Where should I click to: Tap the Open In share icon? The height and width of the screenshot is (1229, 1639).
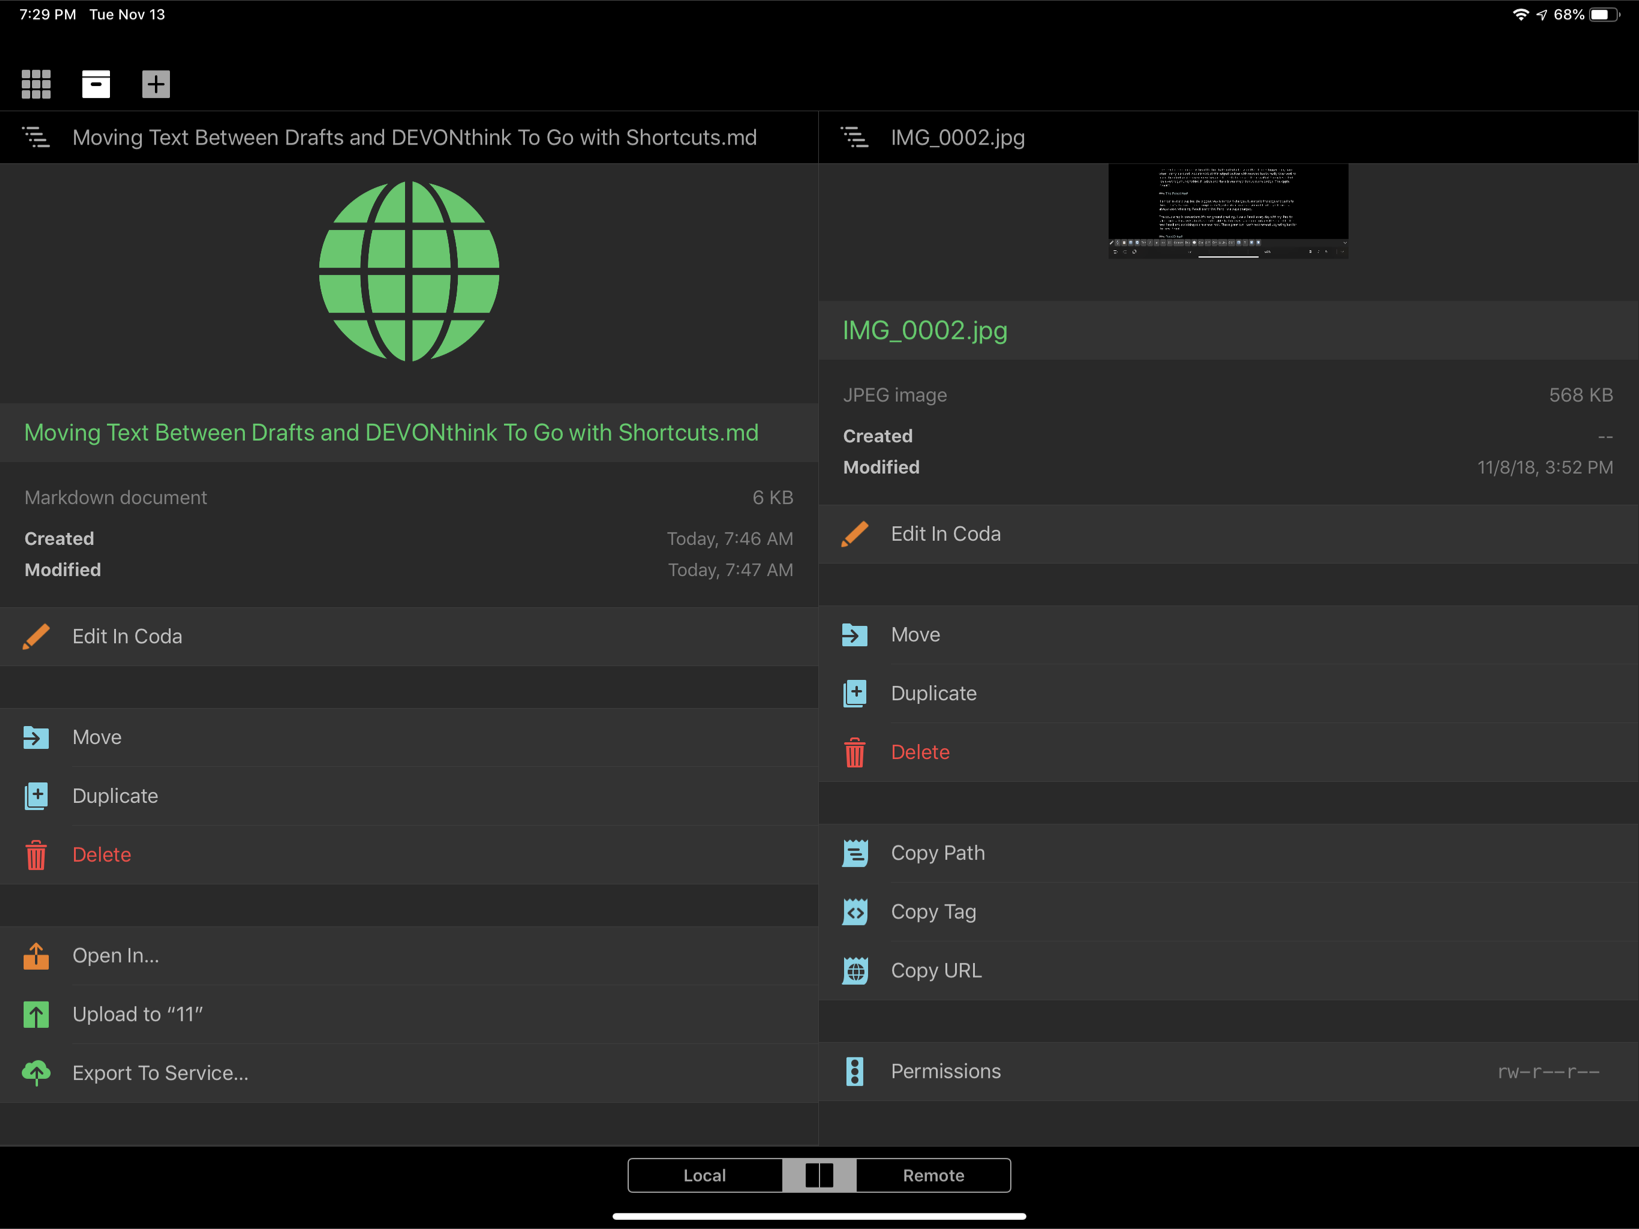[36, 956]
